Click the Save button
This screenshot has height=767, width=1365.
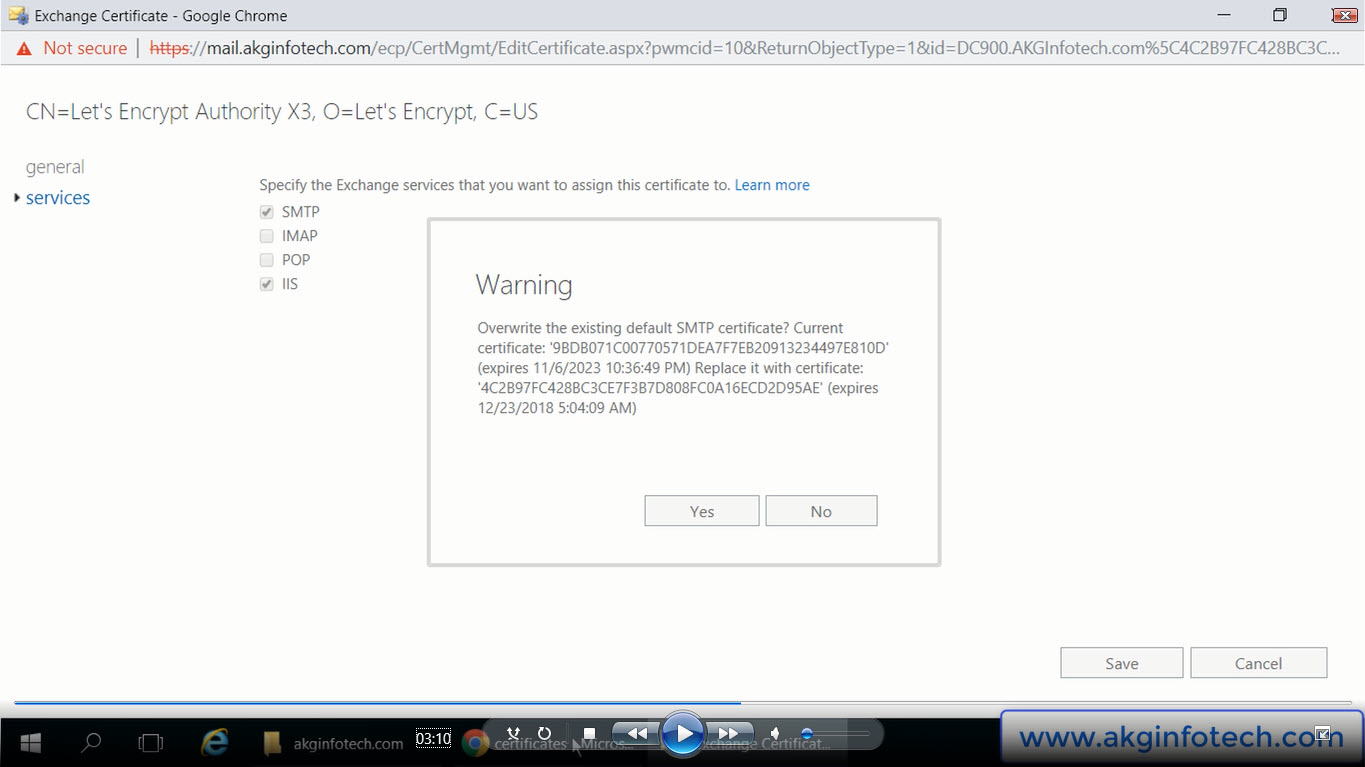[1122, 663]
